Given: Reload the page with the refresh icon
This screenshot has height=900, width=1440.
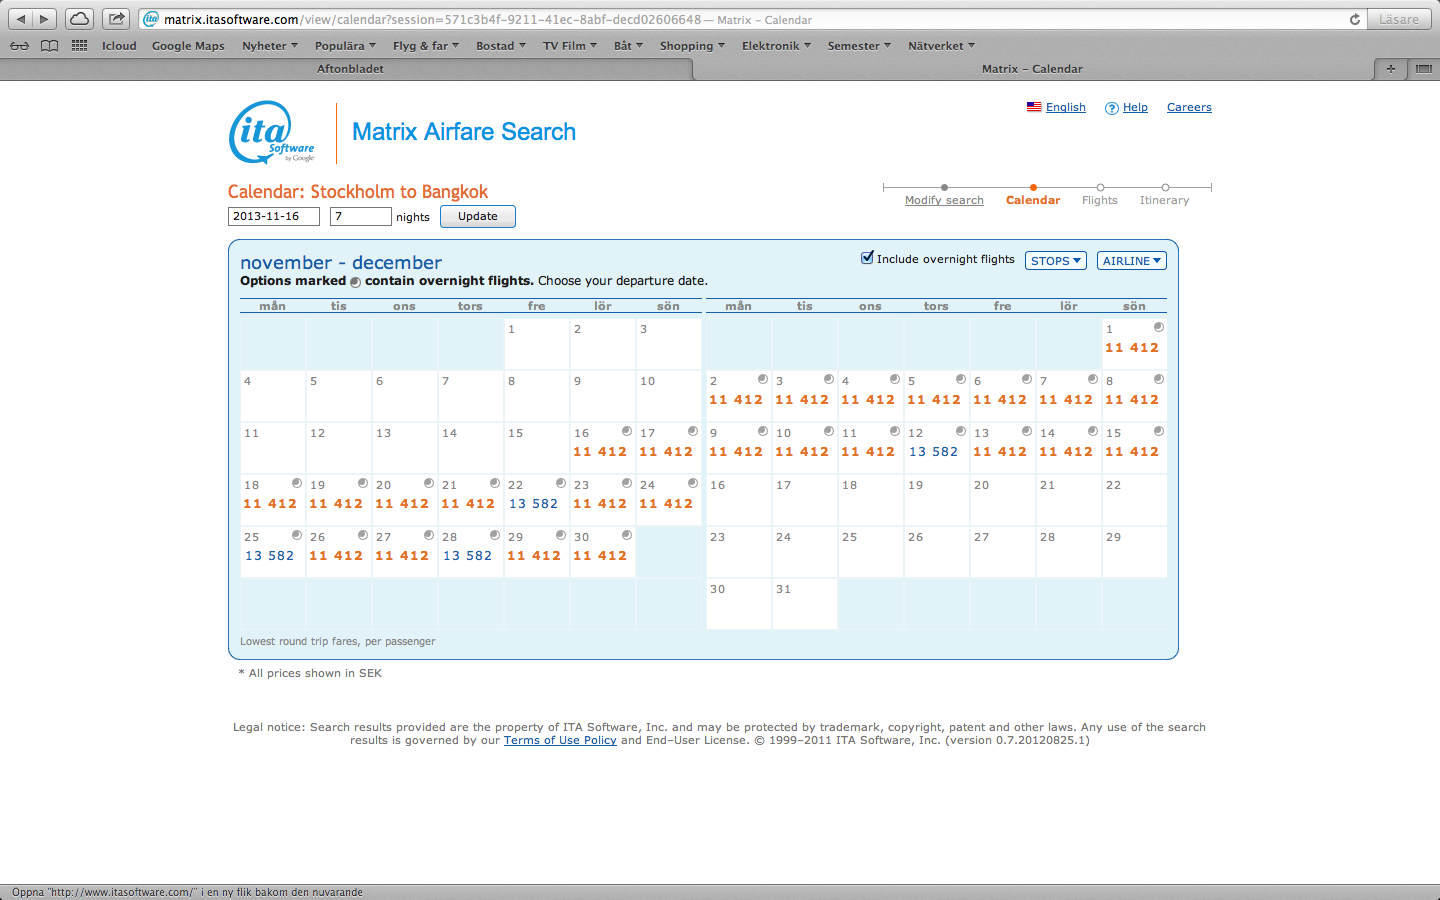Looking at the screenshot, I should tap(1355, 19).
